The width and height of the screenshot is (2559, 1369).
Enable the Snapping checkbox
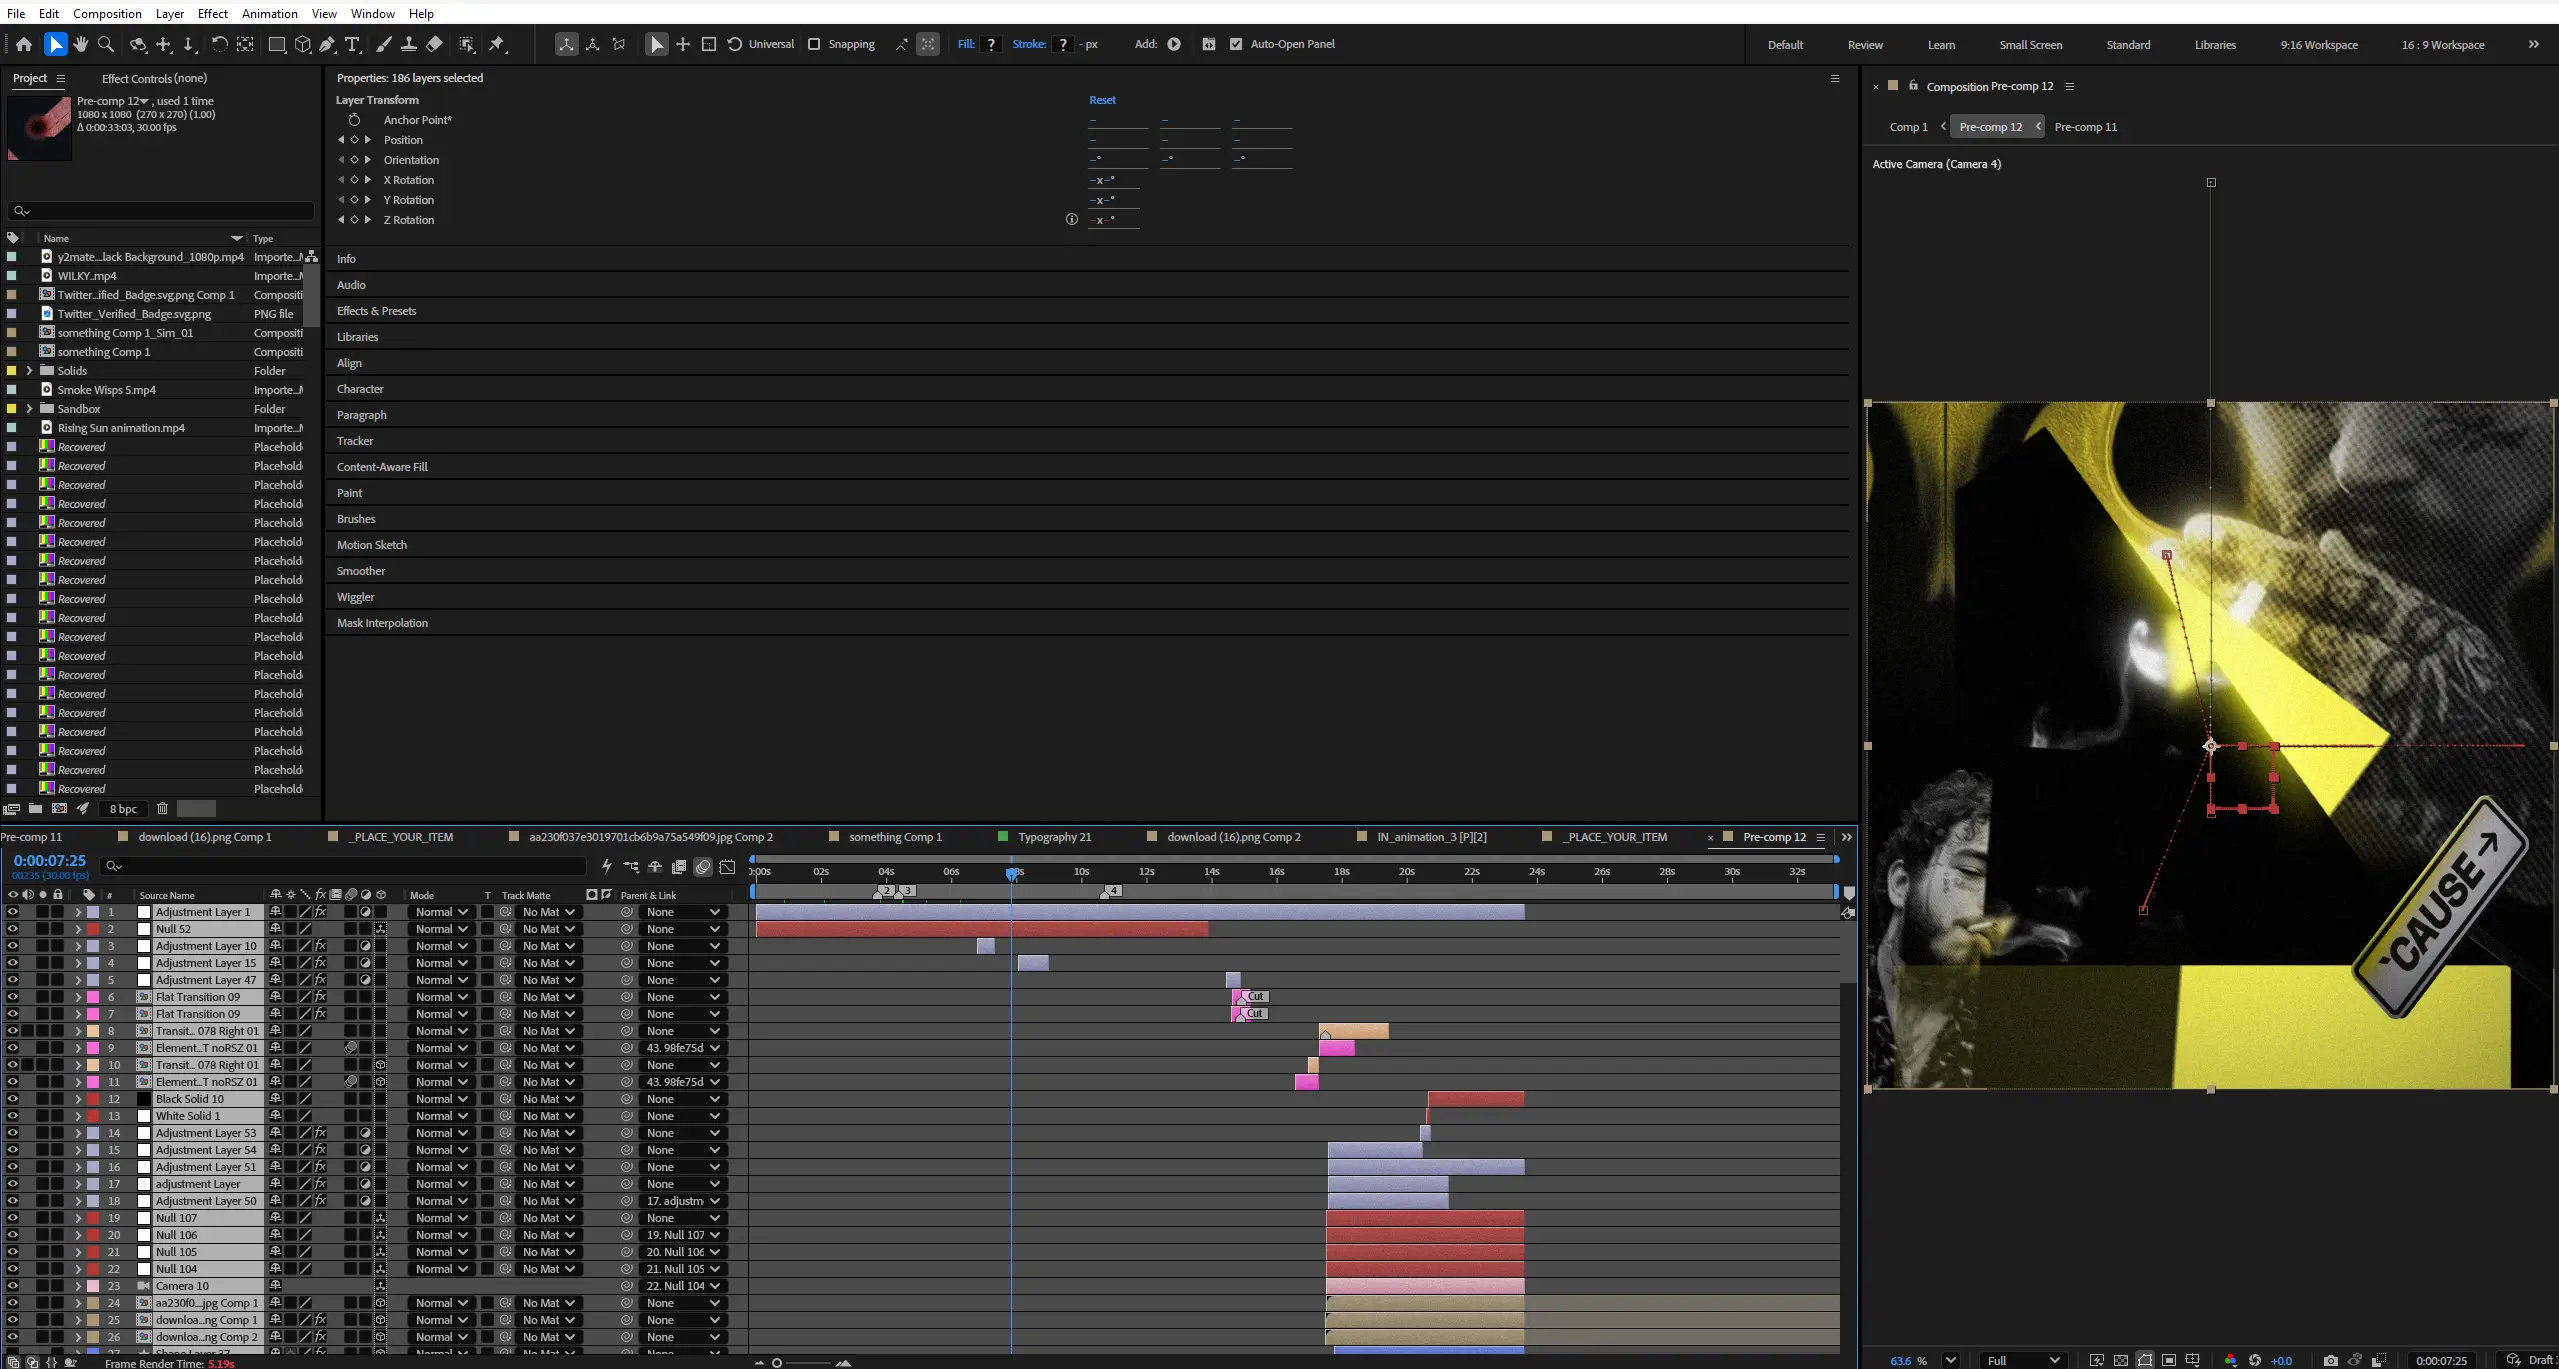[814, 44]
